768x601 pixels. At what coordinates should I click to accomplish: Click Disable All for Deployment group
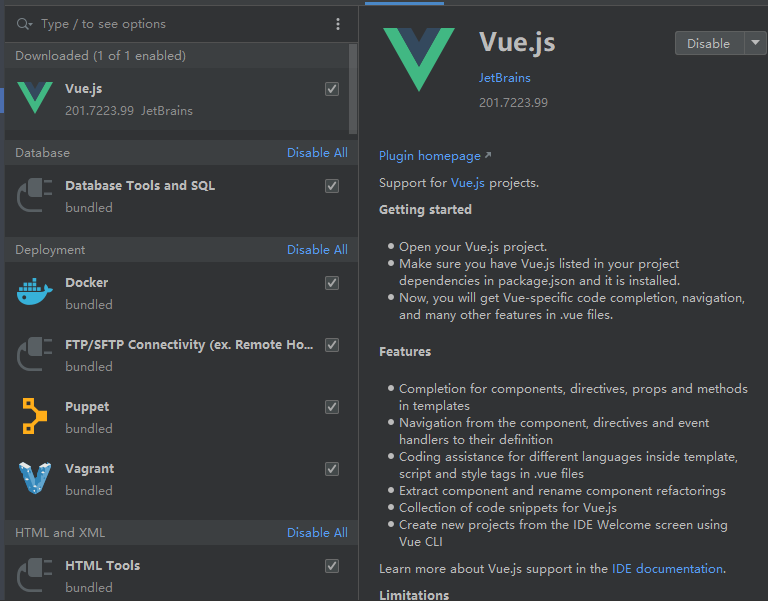[x=317, y=250]
